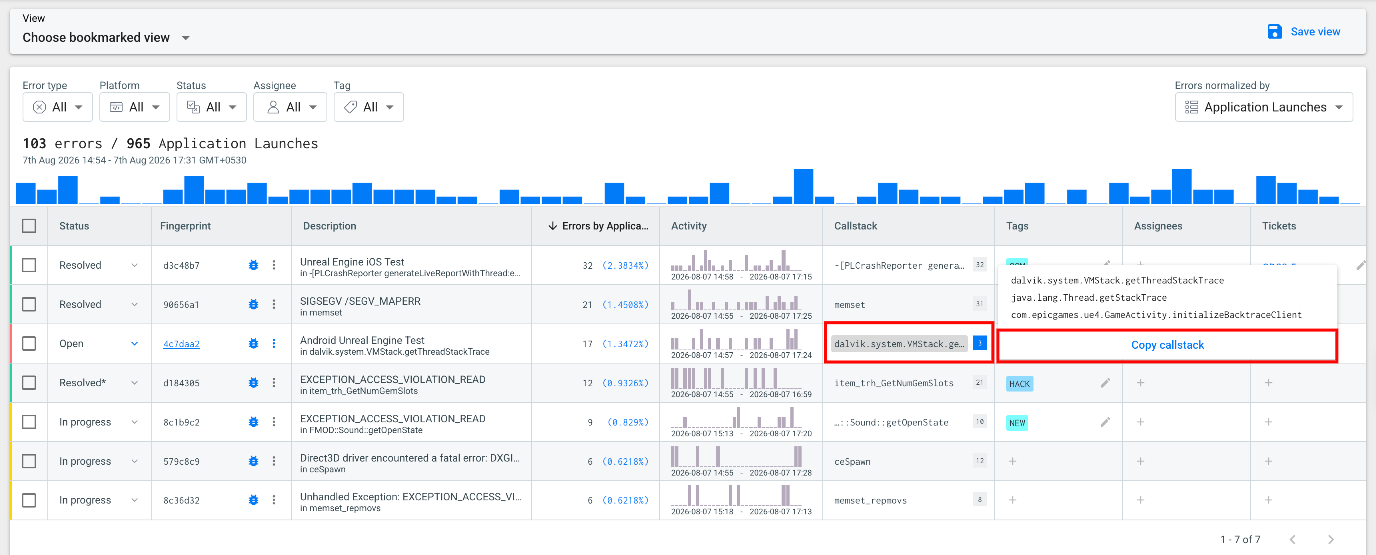The image size is (1376, 555).
Task: Open Tag filter dropdown
Action: [368, 107]
